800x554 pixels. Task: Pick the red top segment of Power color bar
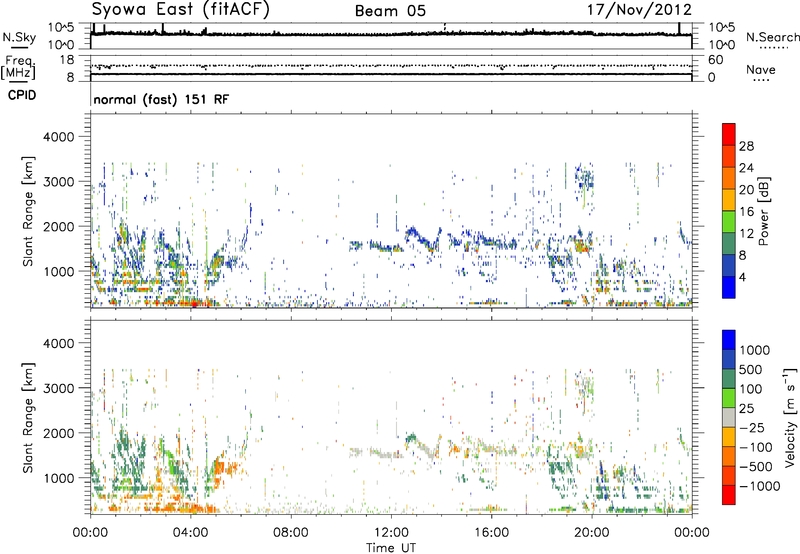click(729, 134)
